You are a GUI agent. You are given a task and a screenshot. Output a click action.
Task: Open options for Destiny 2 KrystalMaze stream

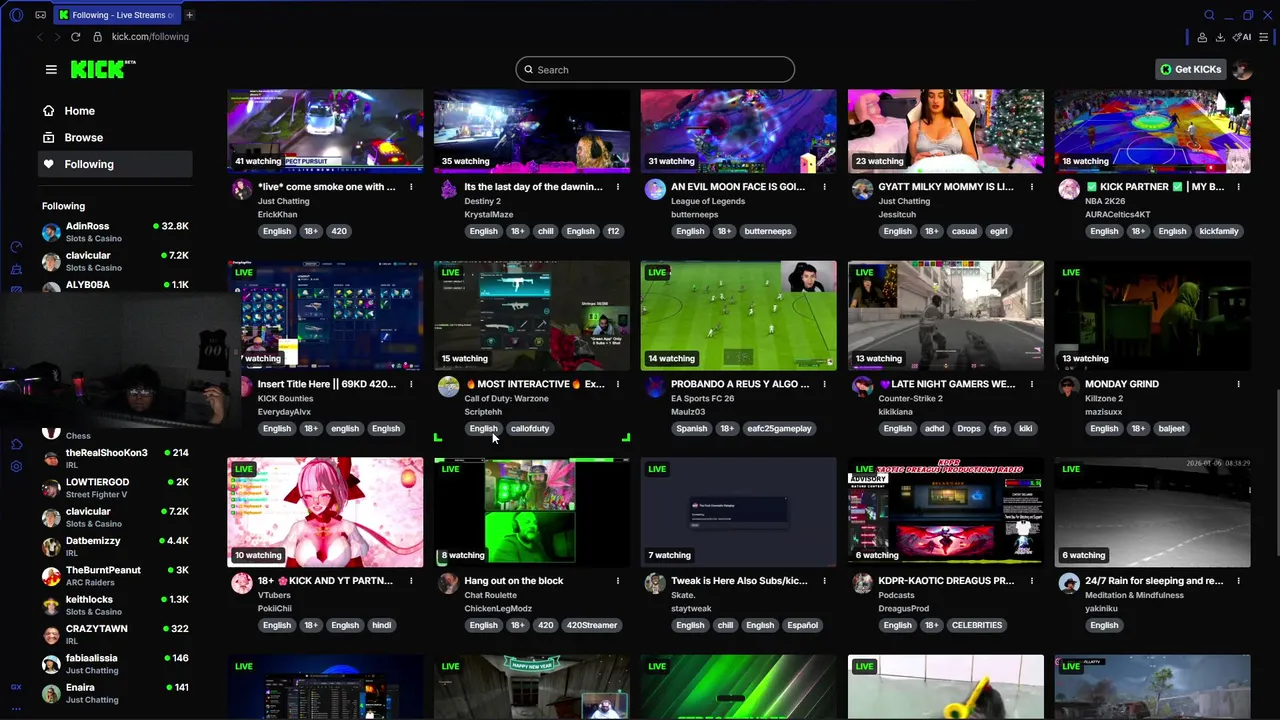click(x=618, y=187)
